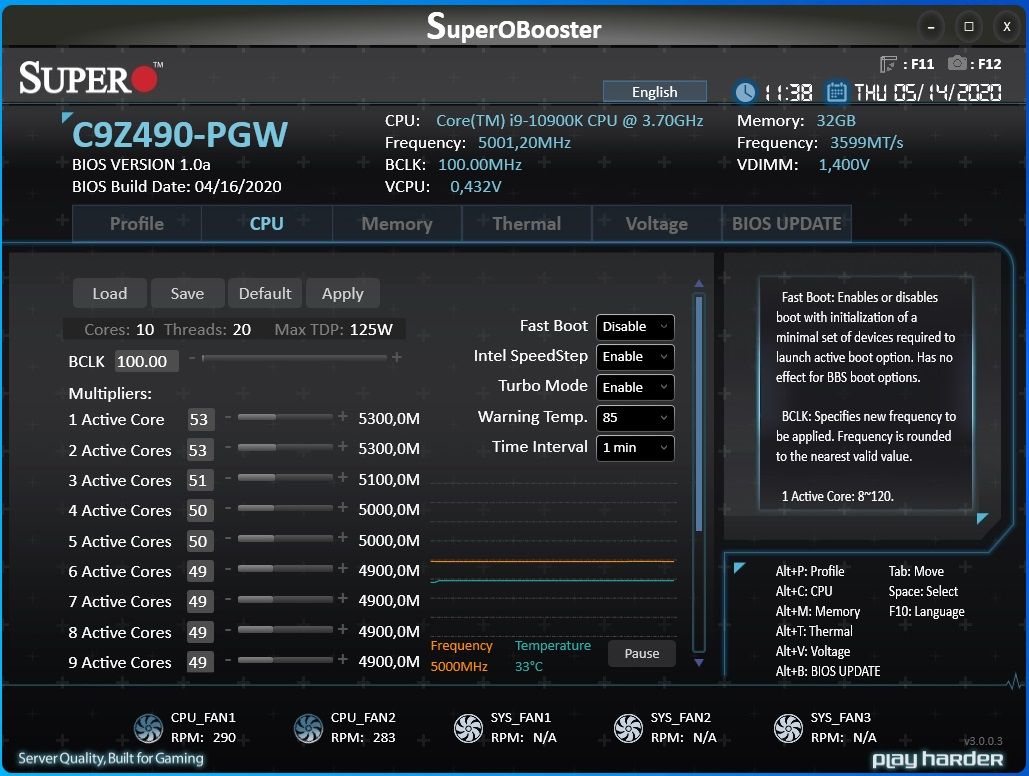Click the CPU frequency value 5001,20MHz
1029x776 pixels.
pos(524,142)
